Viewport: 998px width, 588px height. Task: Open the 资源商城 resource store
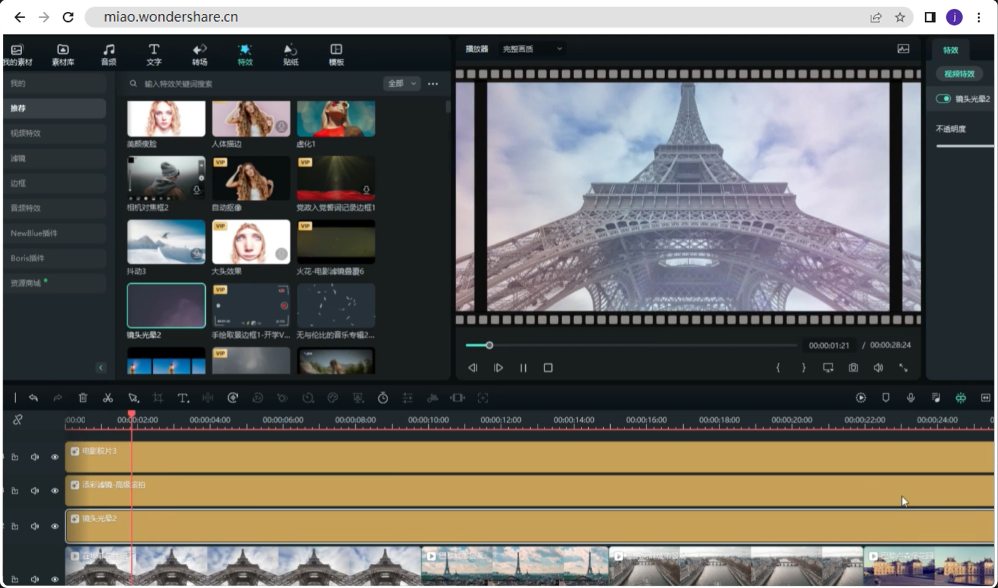[x=55, y=283]
